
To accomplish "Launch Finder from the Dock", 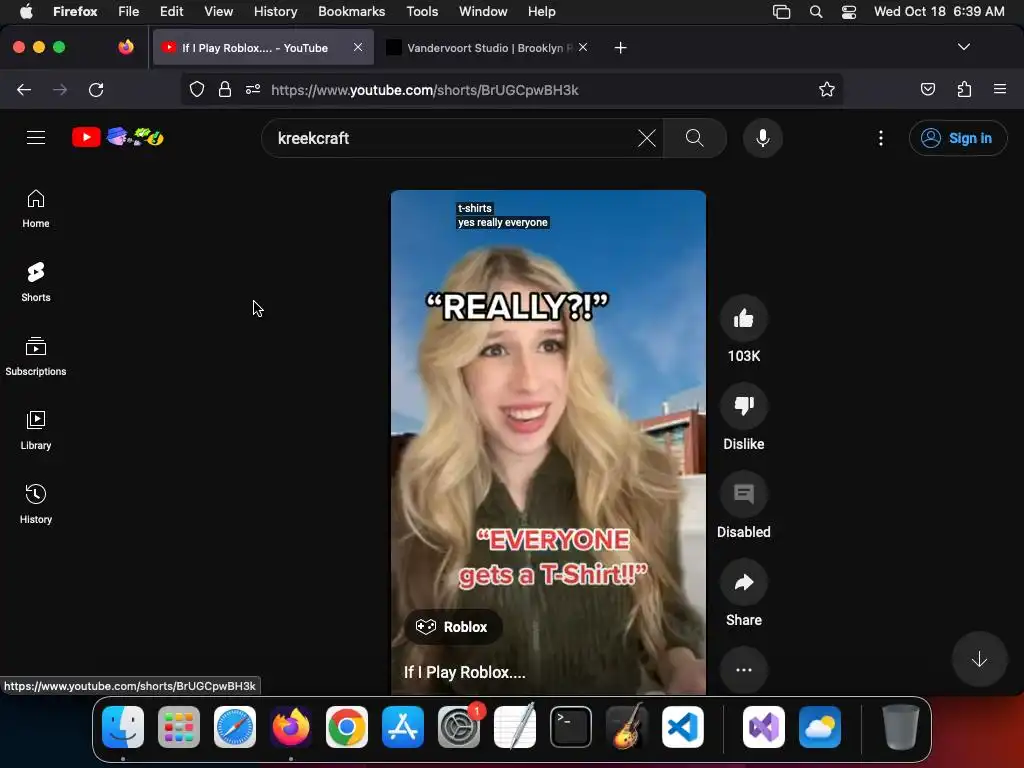I will [123, 727].
